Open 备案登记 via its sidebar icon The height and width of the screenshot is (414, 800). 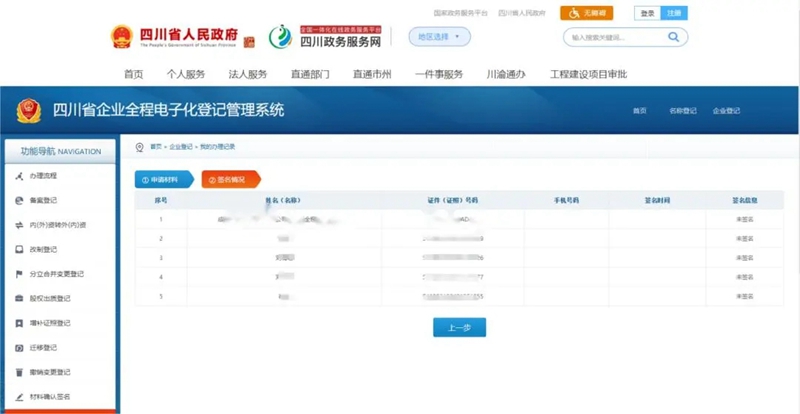click(19, 201)
